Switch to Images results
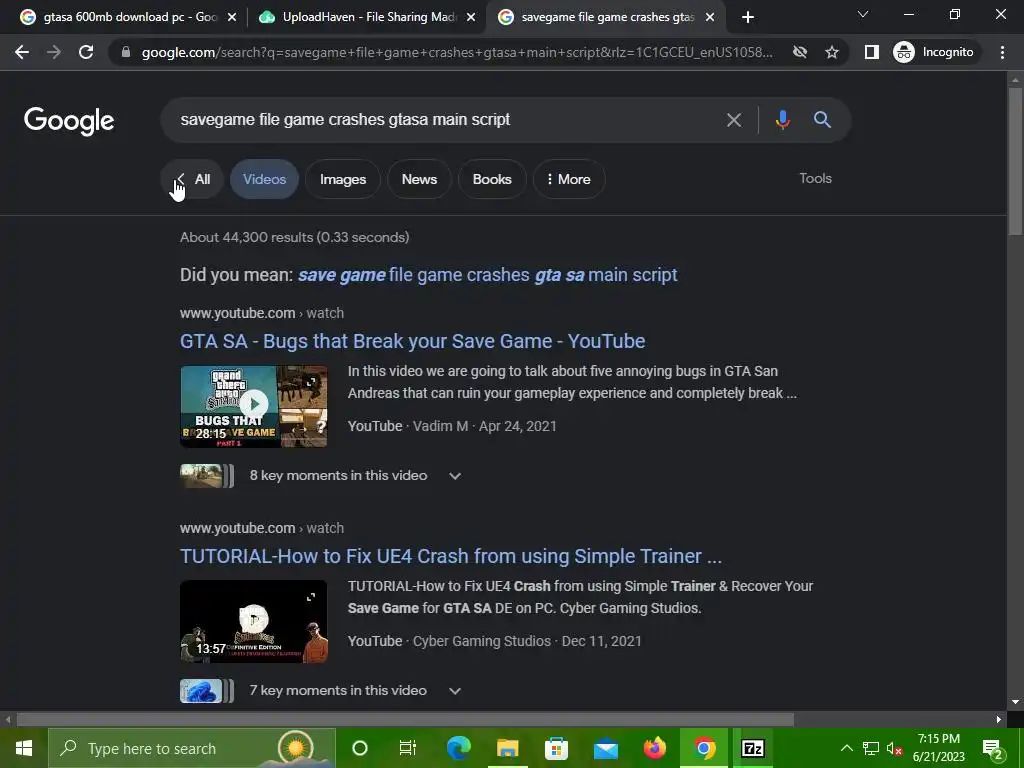This screenshot has width=1024, height=768. click(343, 179)
